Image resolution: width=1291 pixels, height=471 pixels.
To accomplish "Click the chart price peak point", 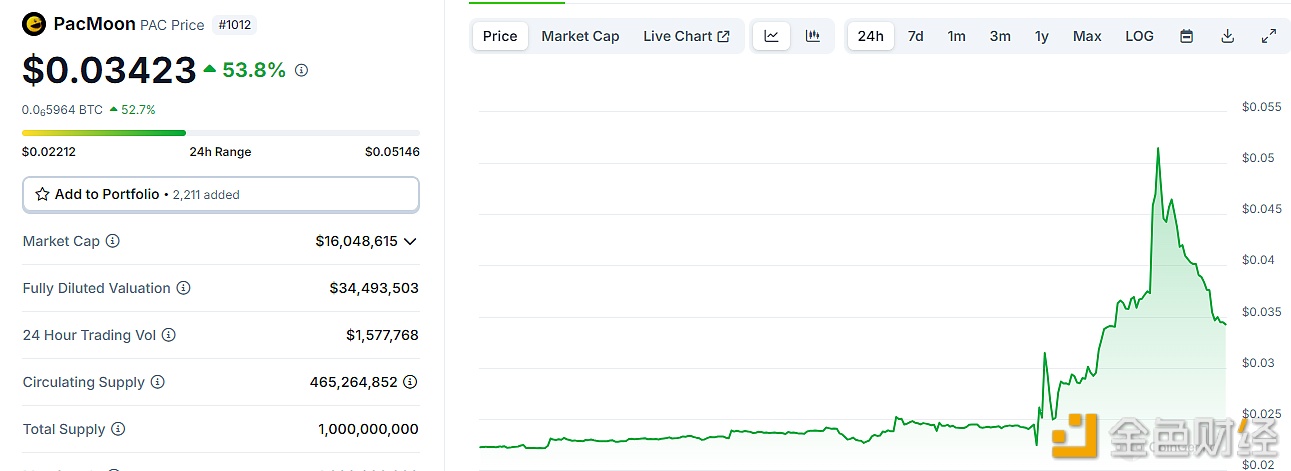I will coord(1158,149).
